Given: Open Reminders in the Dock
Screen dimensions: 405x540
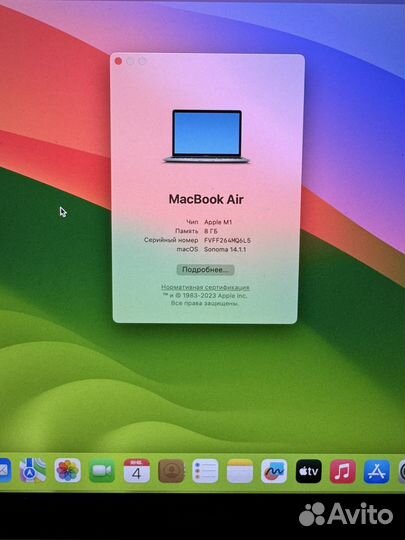Looking at the screenshot, I should pyautogui.click(x=205, y=471).
